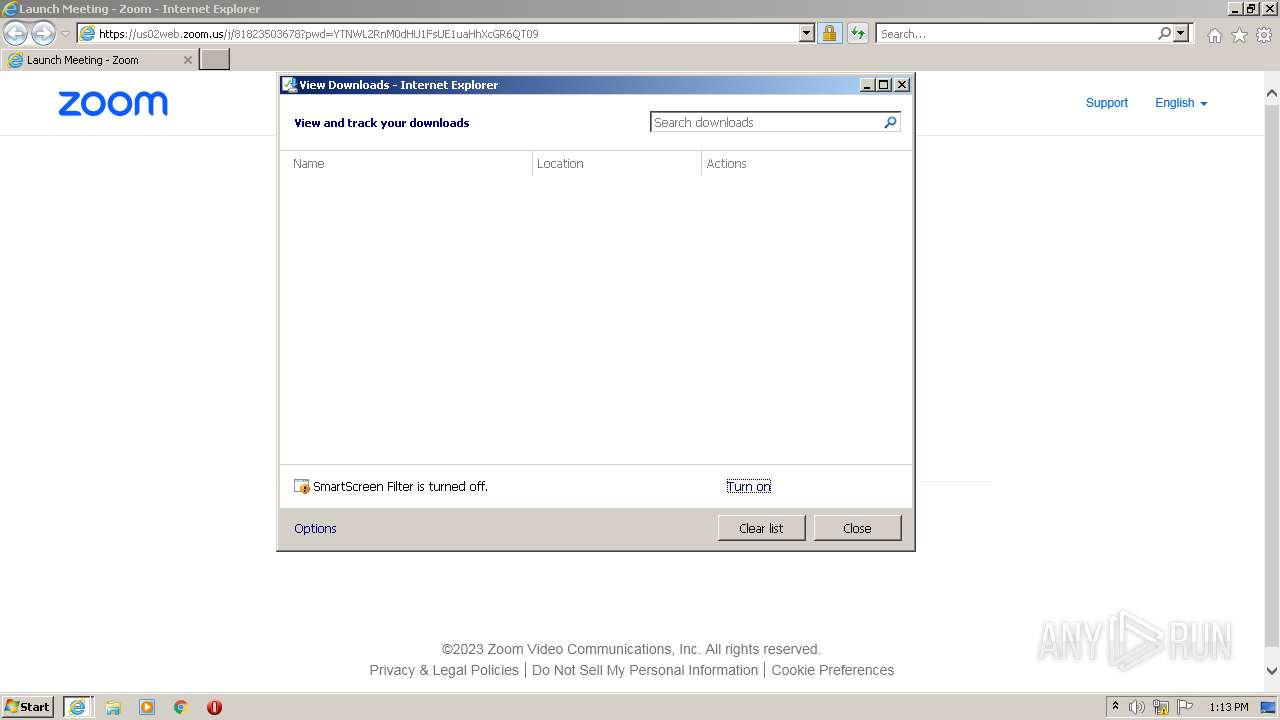Open the Tools gear icon
This screenshot has width=1280, height=720.
click(x=1264, y=35)
